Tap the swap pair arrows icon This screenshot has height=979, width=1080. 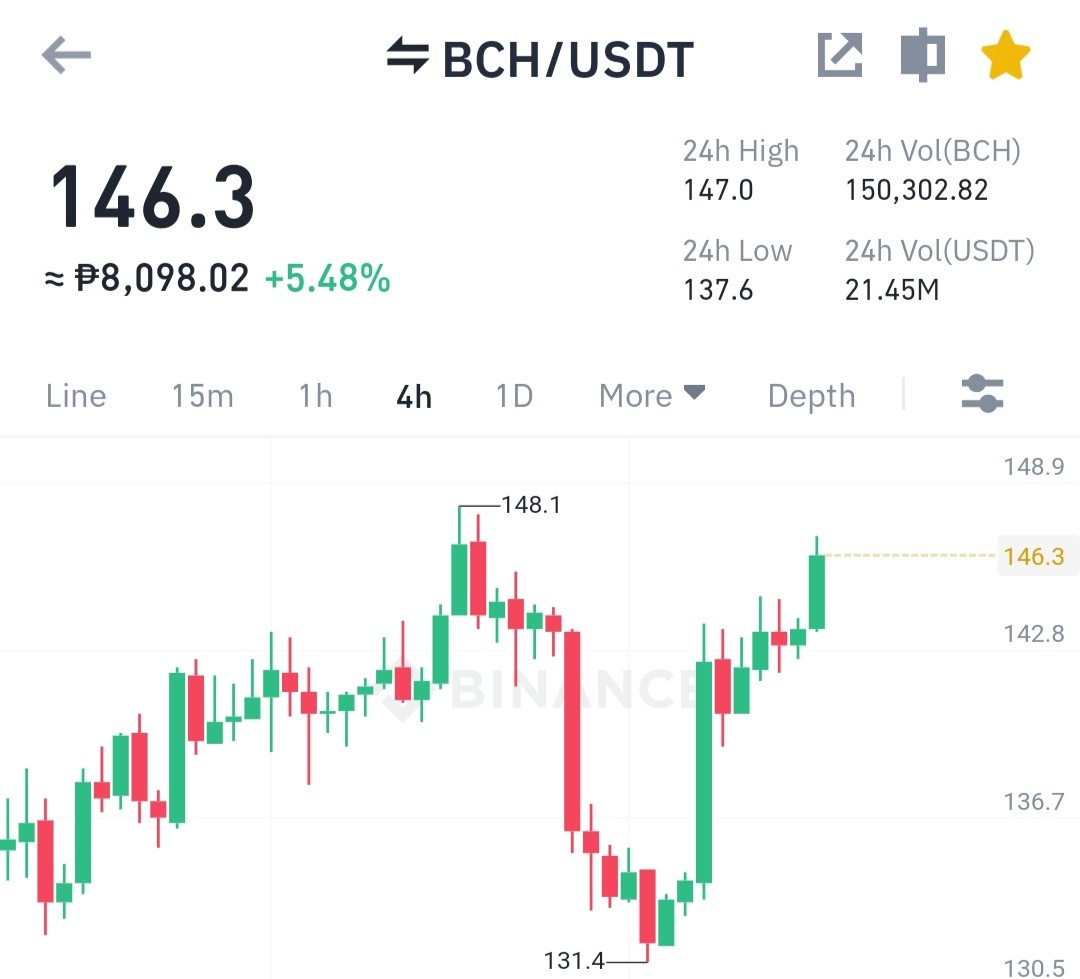[408, 55]
